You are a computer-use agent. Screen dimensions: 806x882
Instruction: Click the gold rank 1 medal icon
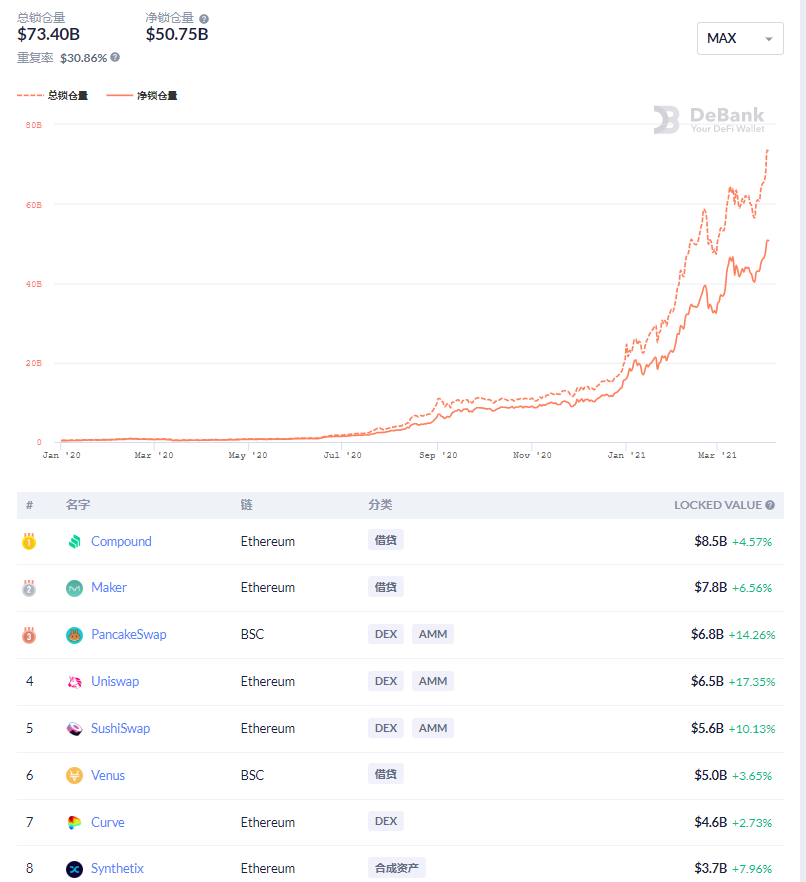tap(29, 541)
